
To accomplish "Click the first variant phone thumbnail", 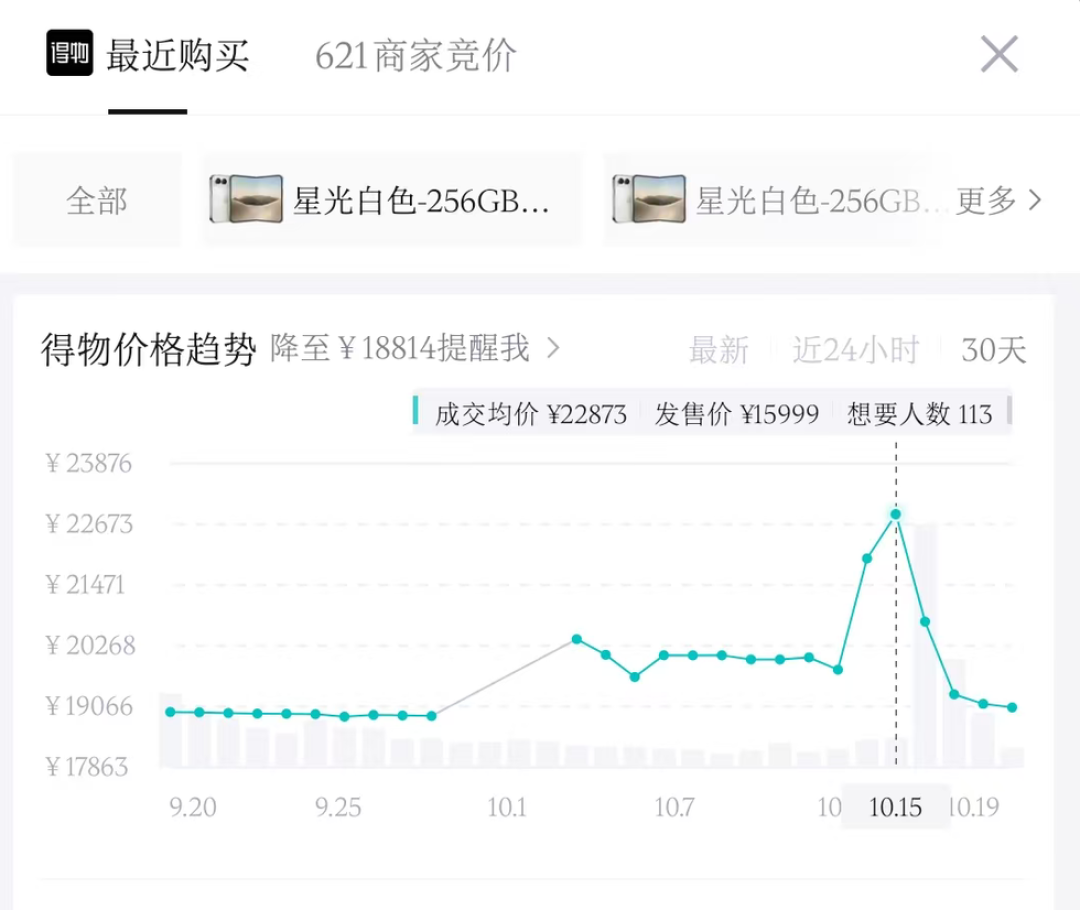I will [x=246, y=199].
